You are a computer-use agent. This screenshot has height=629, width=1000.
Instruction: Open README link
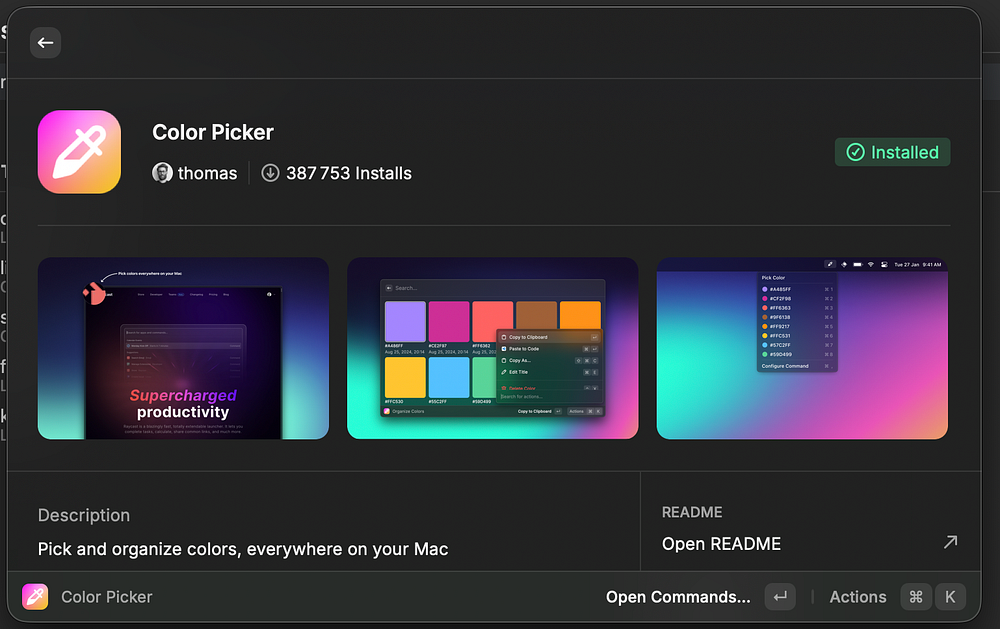click(x=721, y=544)
